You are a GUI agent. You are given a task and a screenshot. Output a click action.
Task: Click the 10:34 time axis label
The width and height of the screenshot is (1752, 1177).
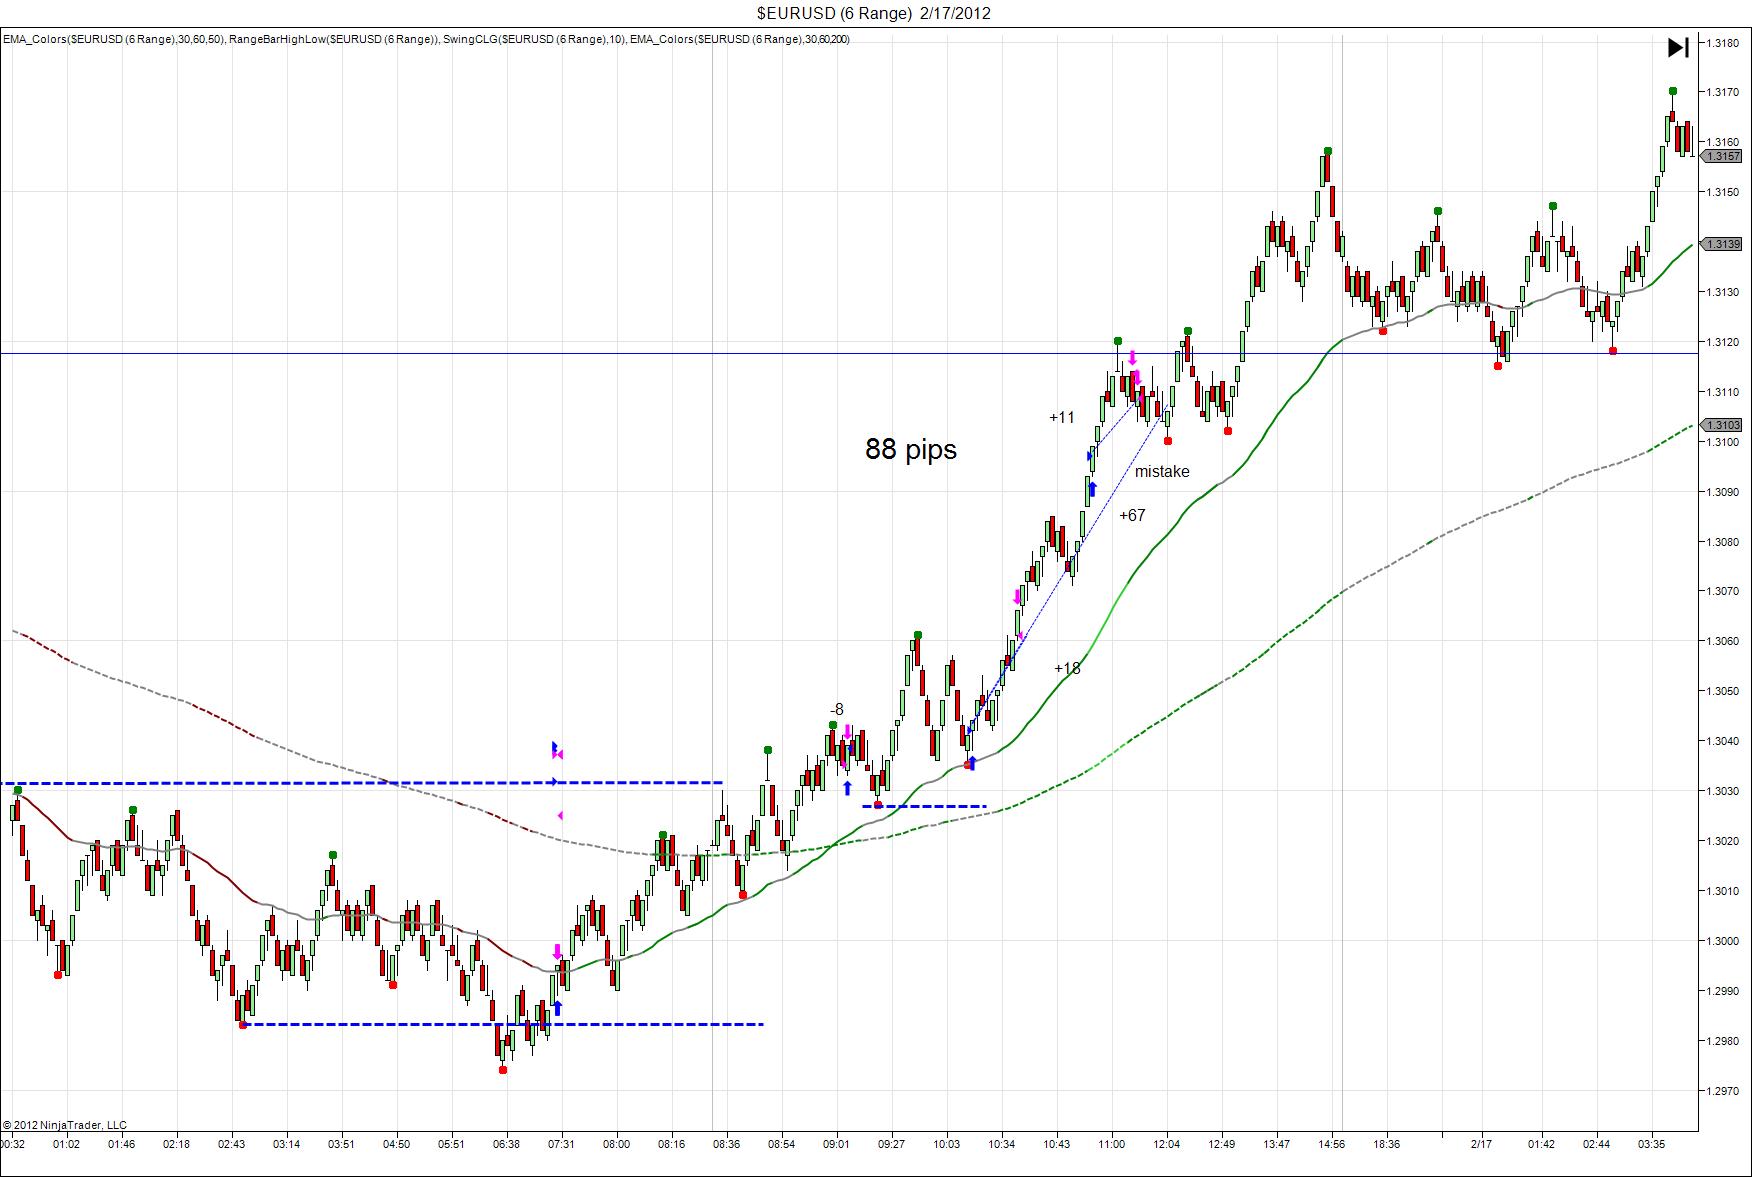click(x=1002, y=1144)
